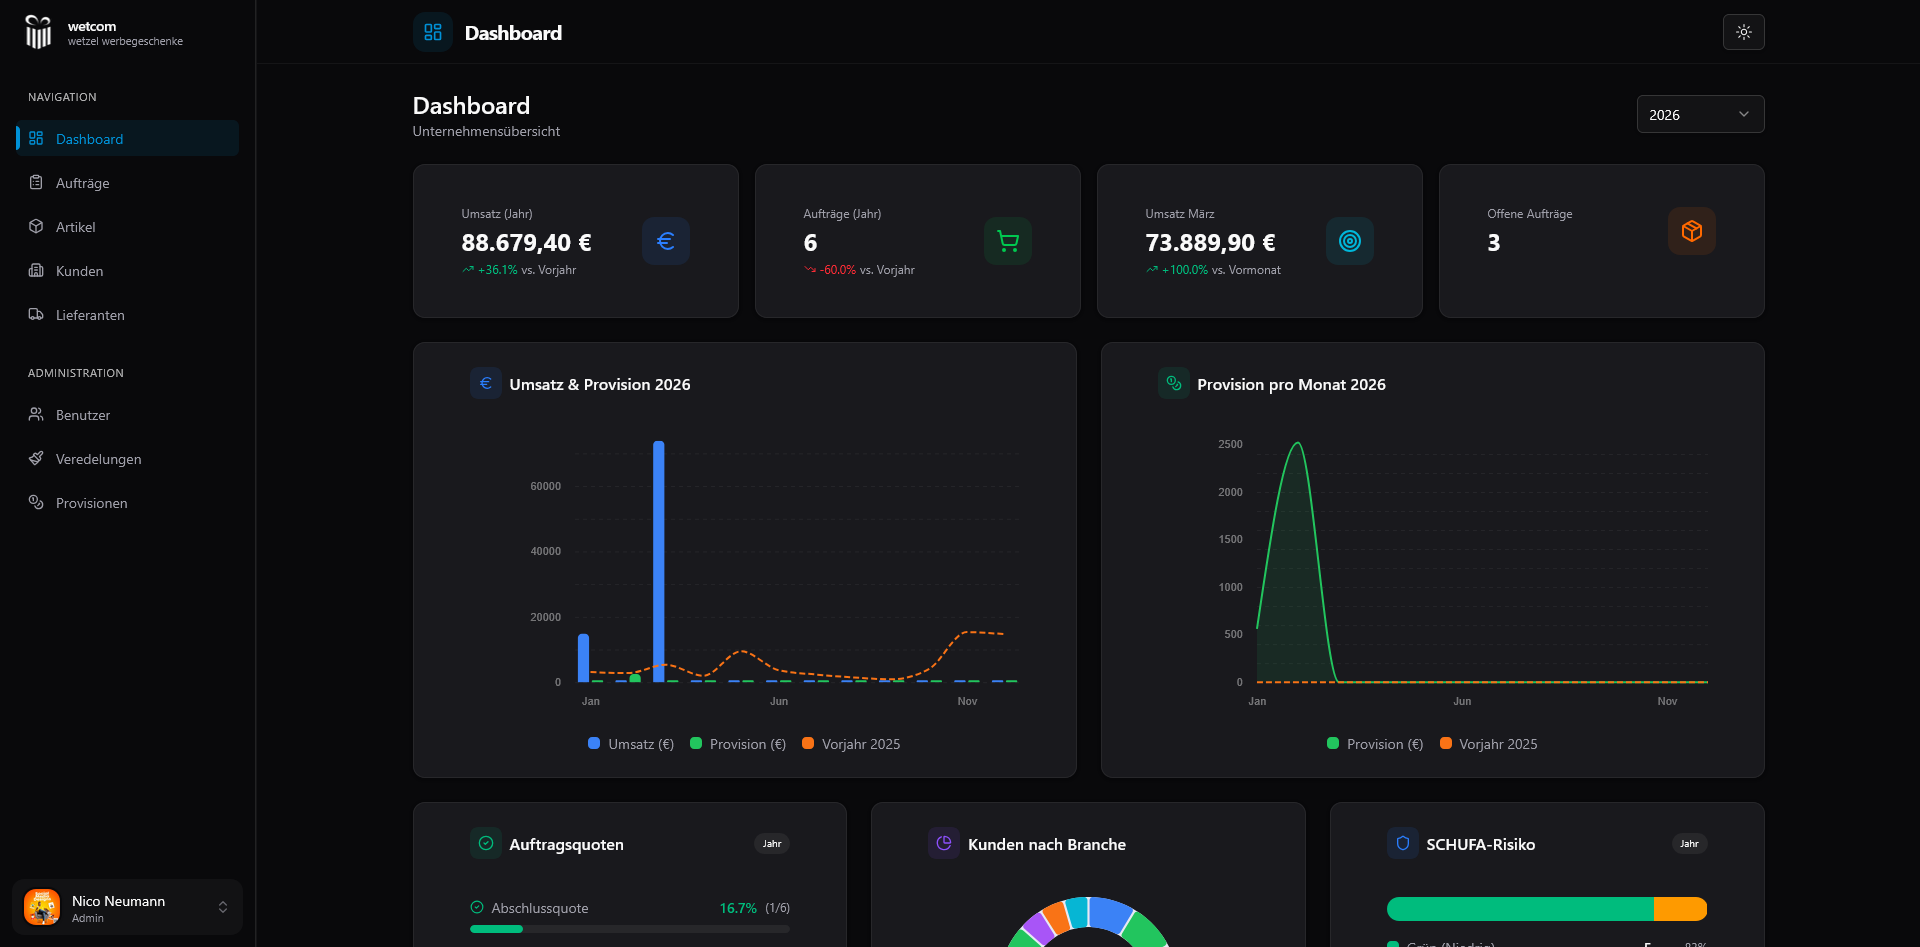
Task: Switch to Jahr view on SCHUFA-Risiko
Action: point(1689,844)
